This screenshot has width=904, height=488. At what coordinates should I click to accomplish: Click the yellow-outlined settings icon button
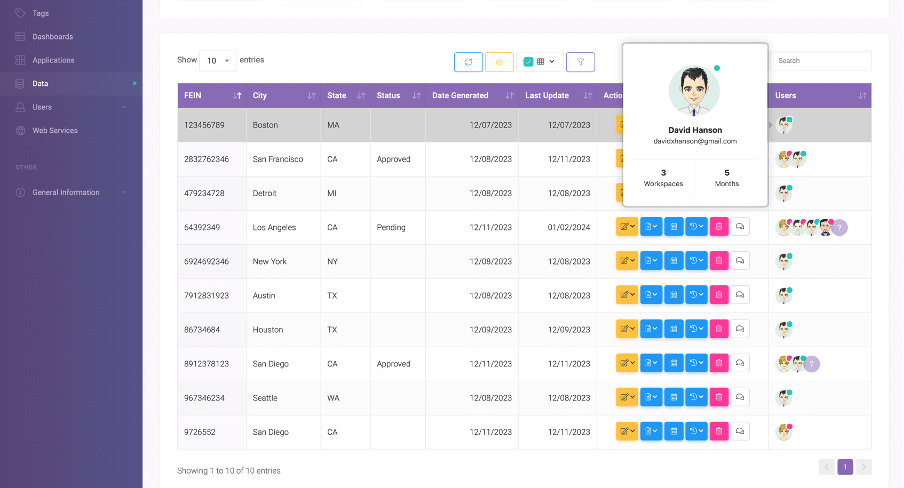click(x=499, y=62)
